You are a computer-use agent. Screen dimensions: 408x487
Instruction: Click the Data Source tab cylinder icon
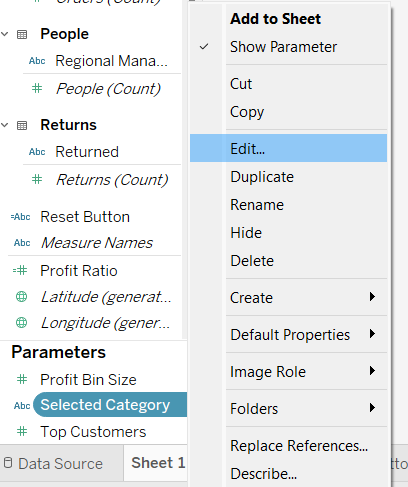(8, 463)
